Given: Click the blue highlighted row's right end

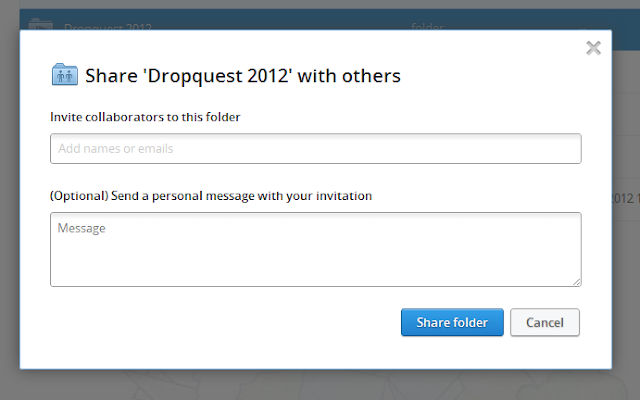Looking at the screenshot, I should (x=626, y=40).
